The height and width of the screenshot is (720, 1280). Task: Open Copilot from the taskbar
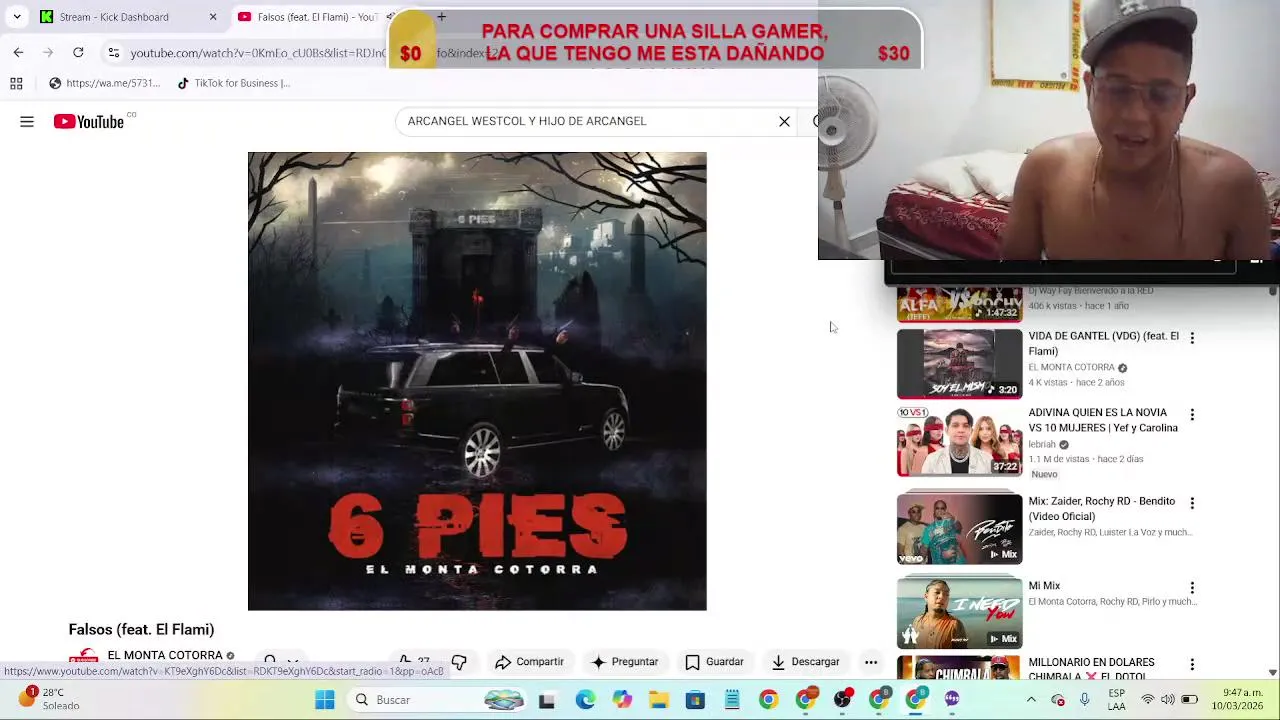pyautogui.click(x=622, y=700)
